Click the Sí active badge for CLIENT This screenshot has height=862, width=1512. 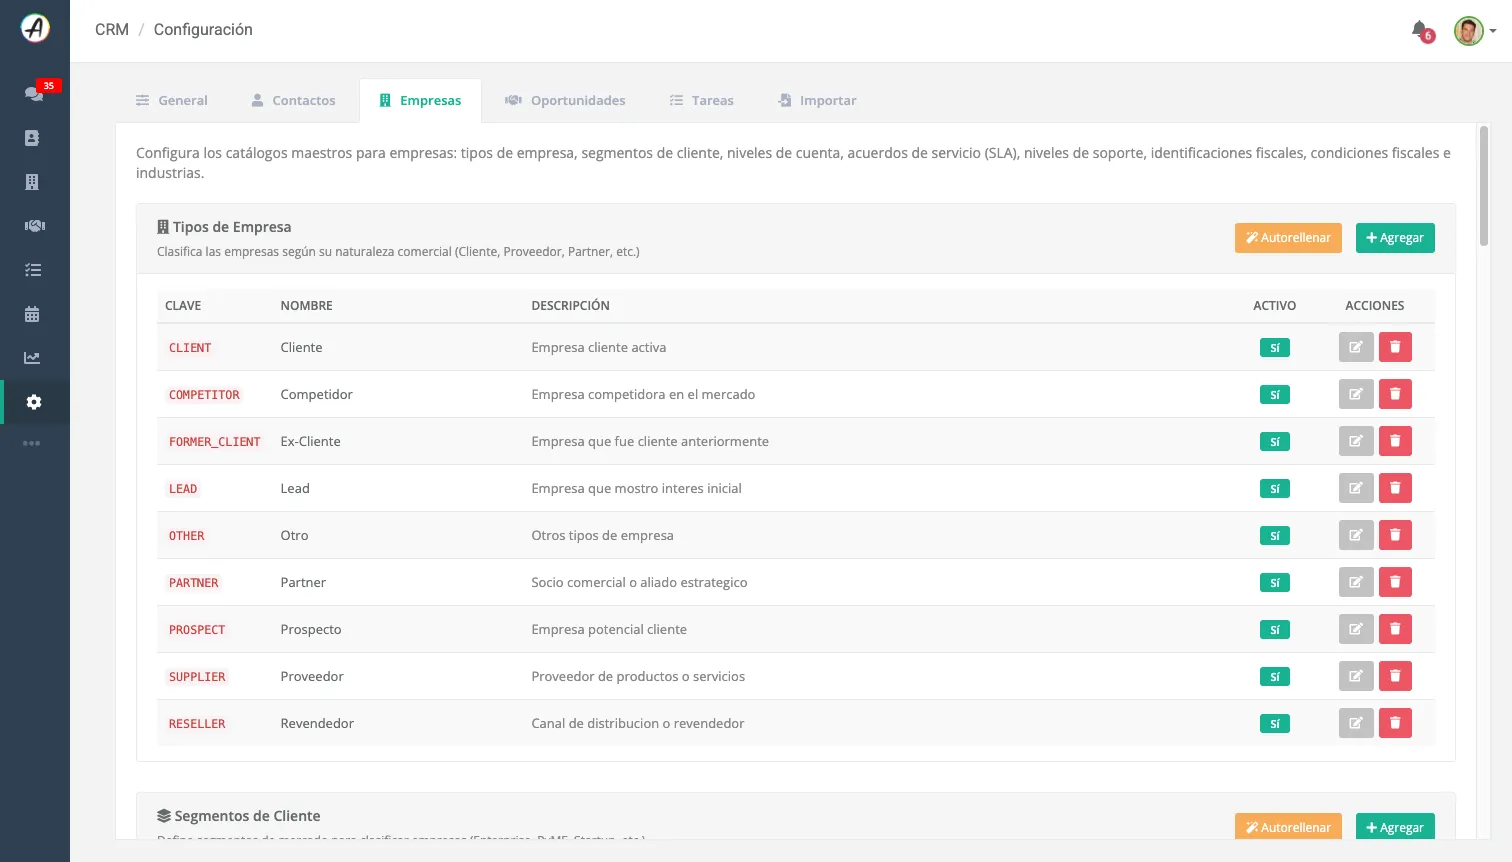pyautogui.click(x=1275, y=348)
